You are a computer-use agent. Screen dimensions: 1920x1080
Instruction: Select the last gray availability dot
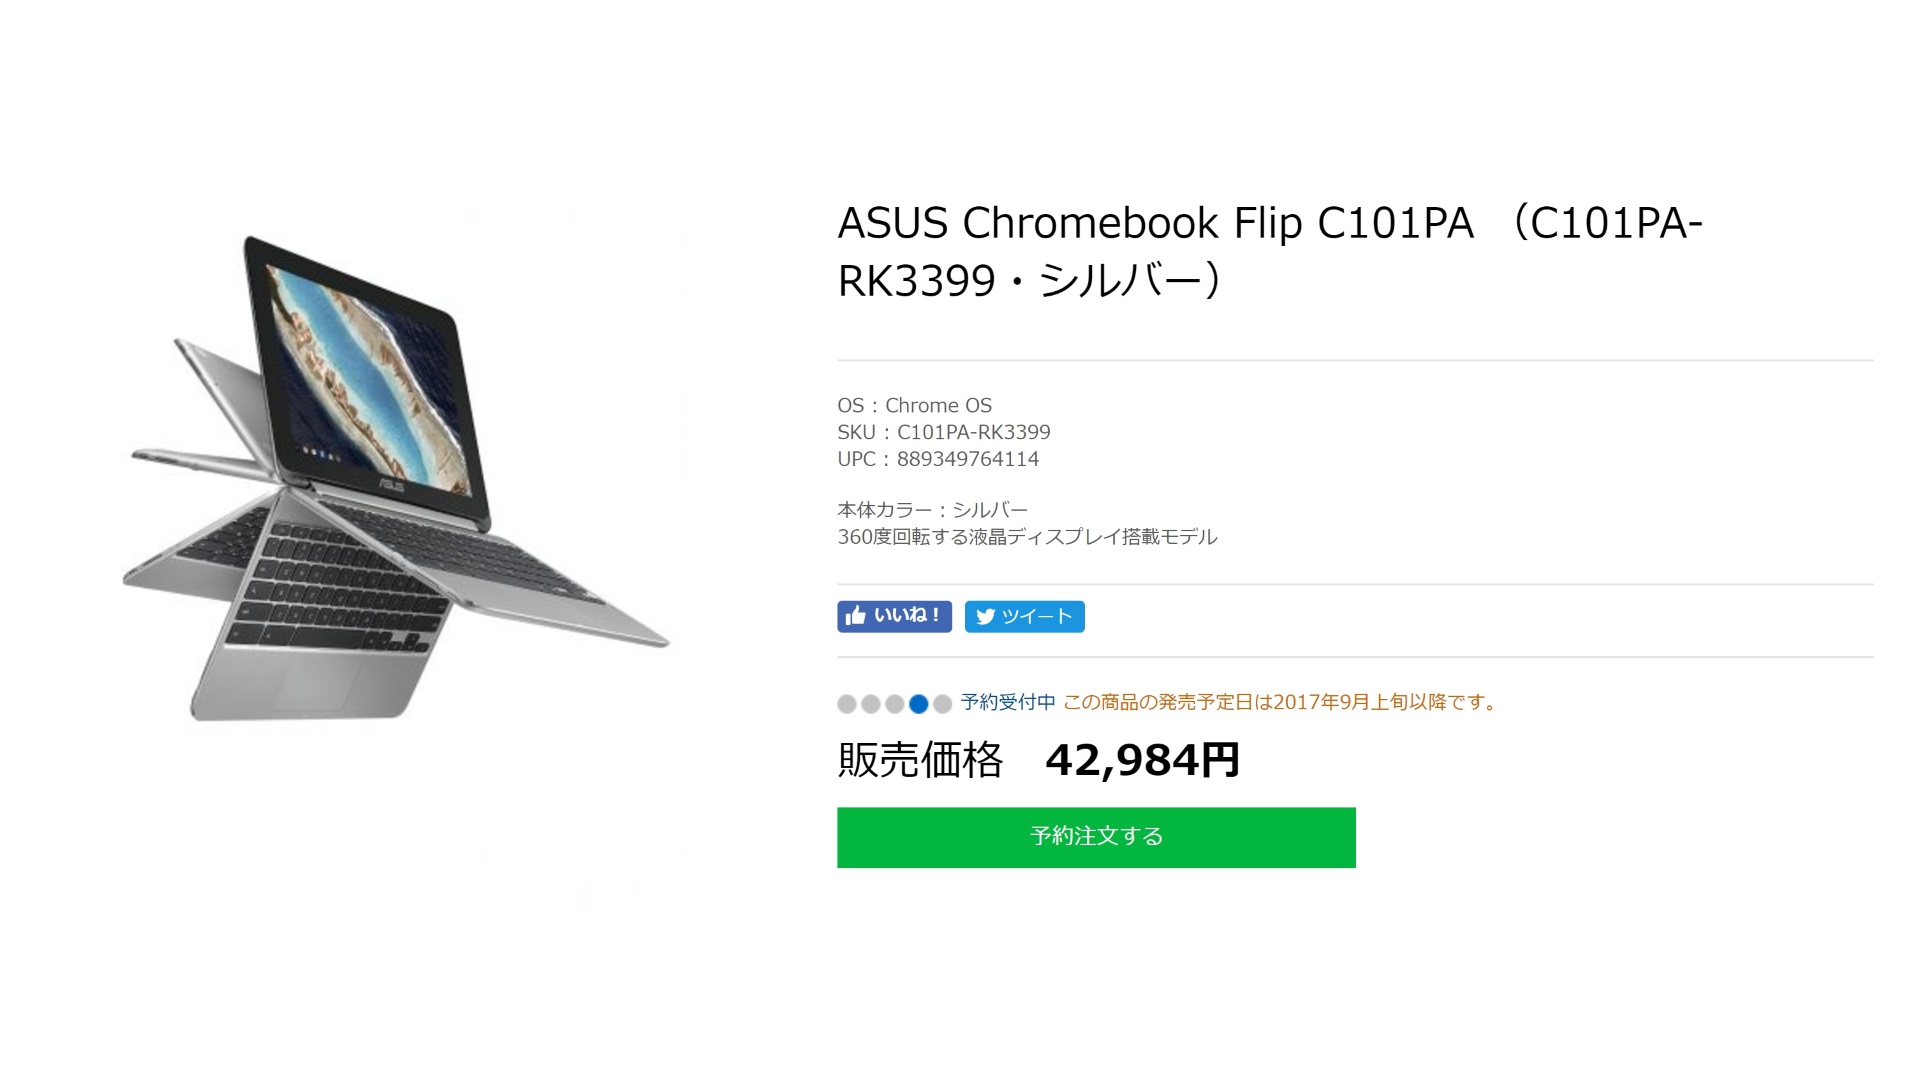pyautogui.click(x=942, y=704)
